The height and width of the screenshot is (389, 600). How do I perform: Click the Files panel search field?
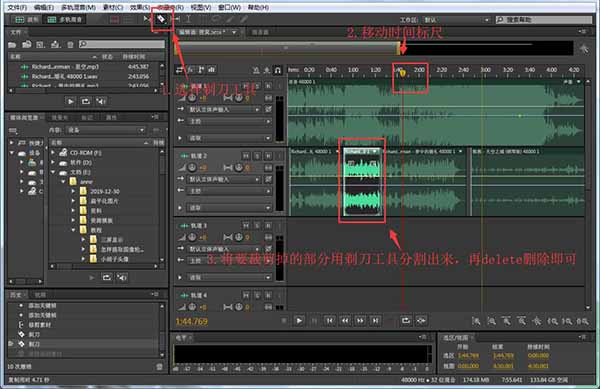pyautogui.click(x=122, y=44)
